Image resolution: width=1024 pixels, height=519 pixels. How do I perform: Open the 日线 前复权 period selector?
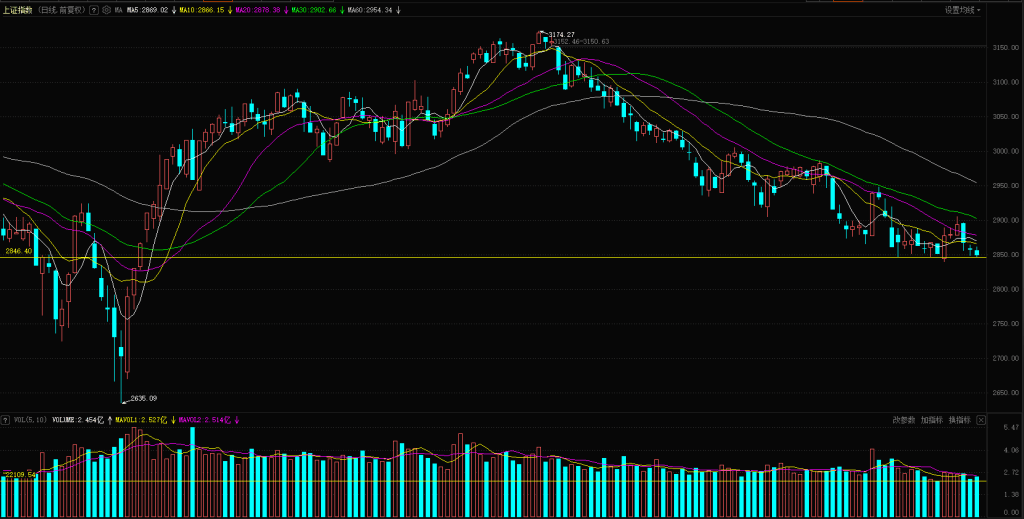pyautogui.click(x=62, y=10)
